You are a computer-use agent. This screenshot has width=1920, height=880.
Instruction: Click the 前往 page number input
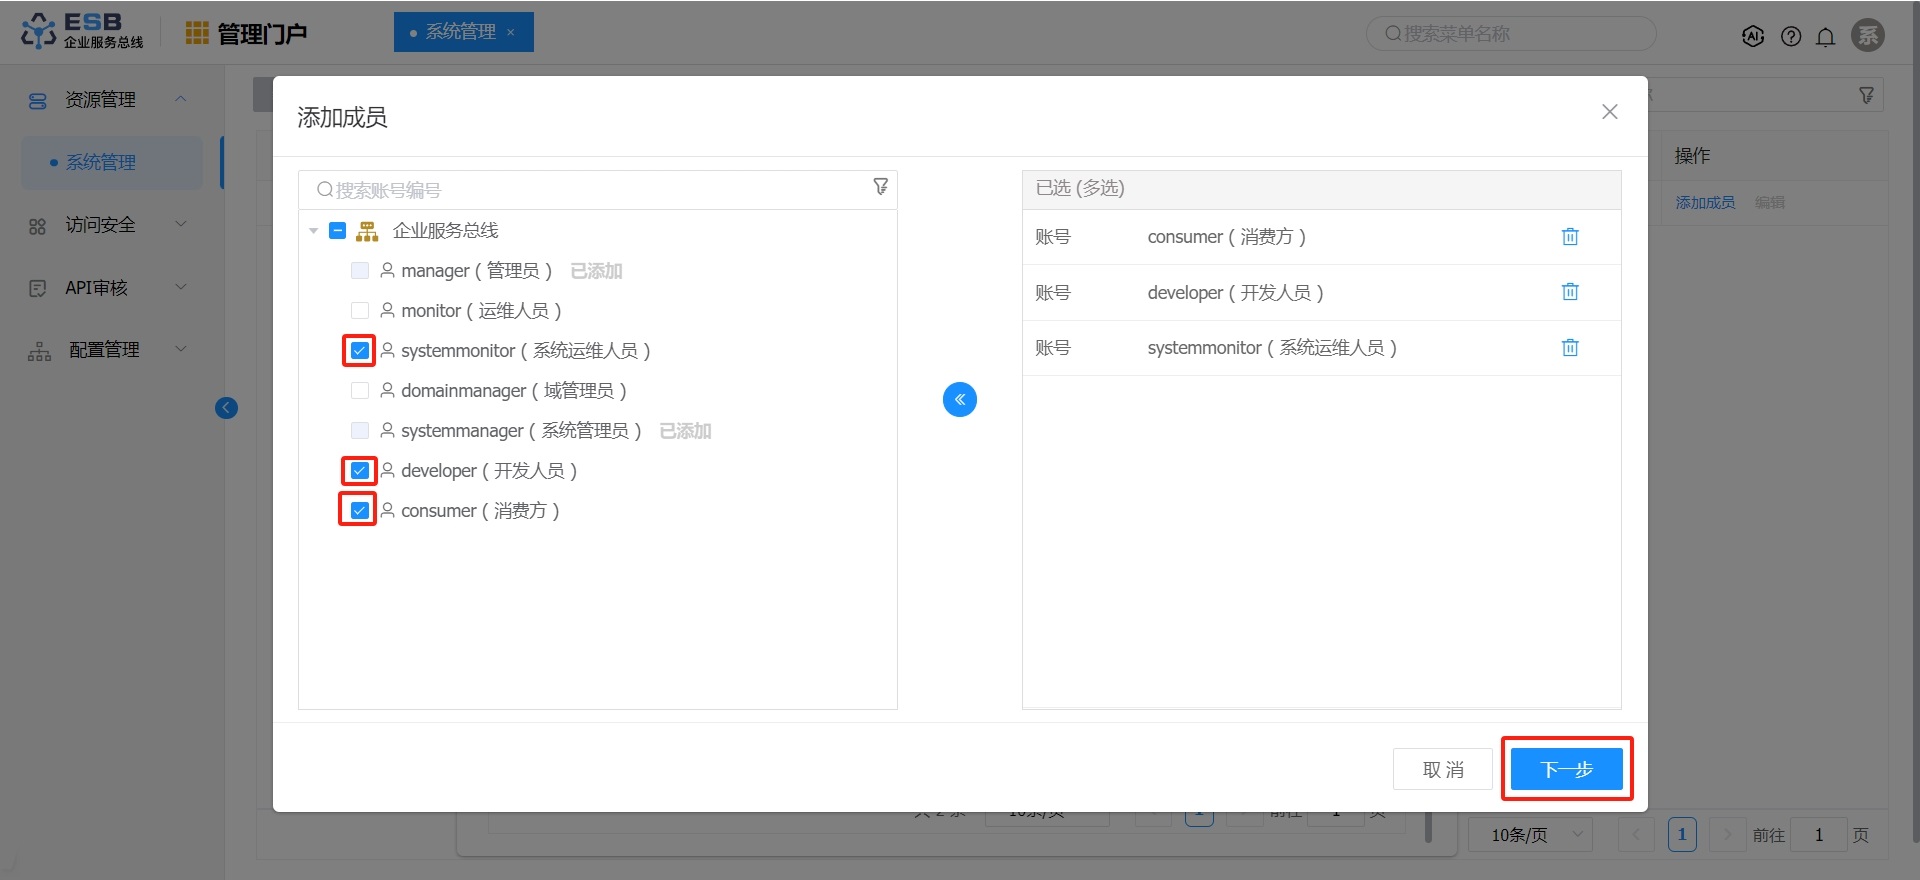1818,835
